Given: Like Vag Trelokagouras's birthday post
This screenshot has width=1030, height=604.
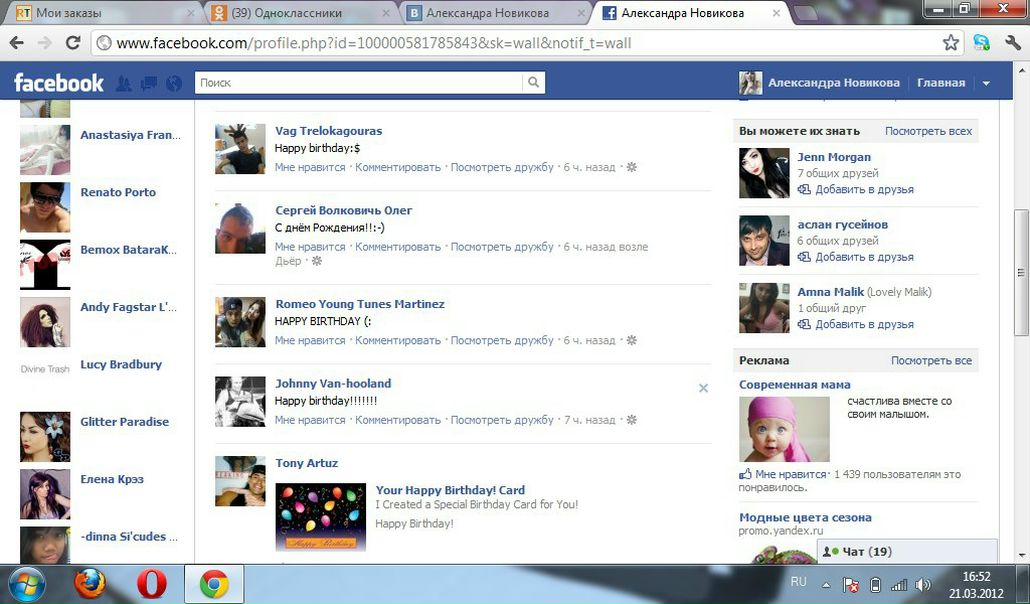Looking at the screenshot, I should [x=310, y=167].
